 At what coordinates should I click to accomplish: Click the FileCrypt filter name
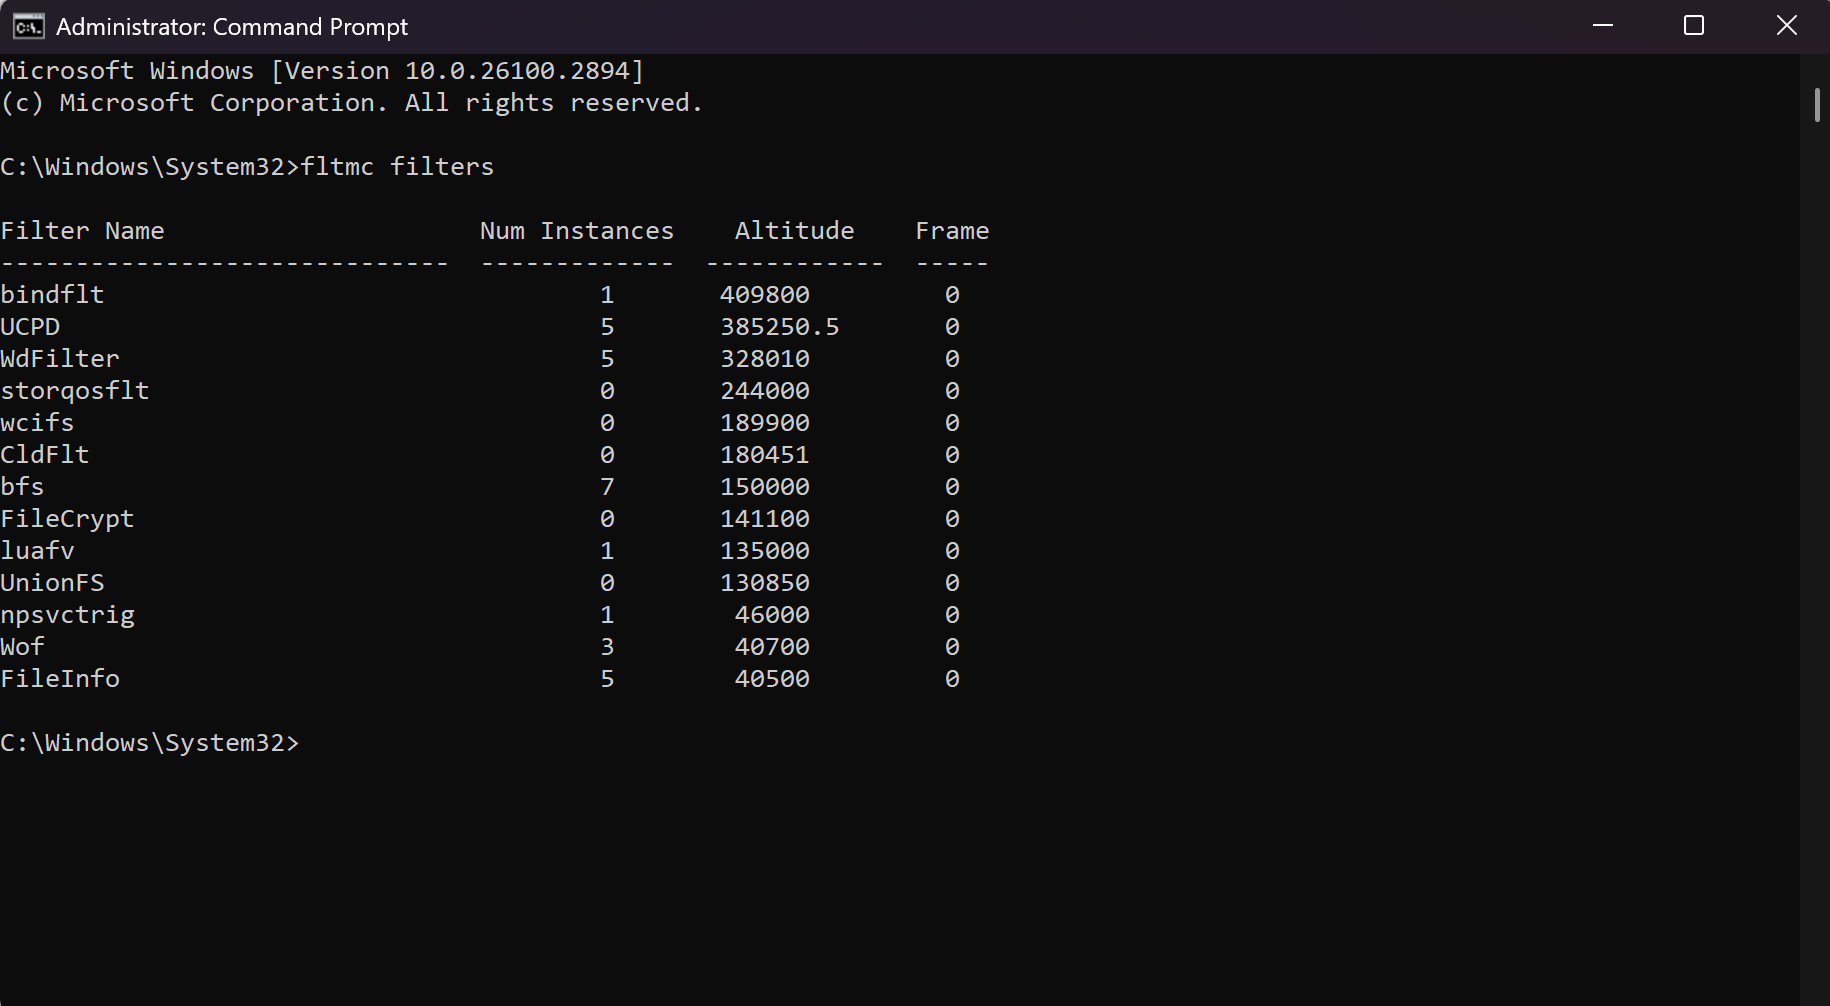tap(67, 519)
